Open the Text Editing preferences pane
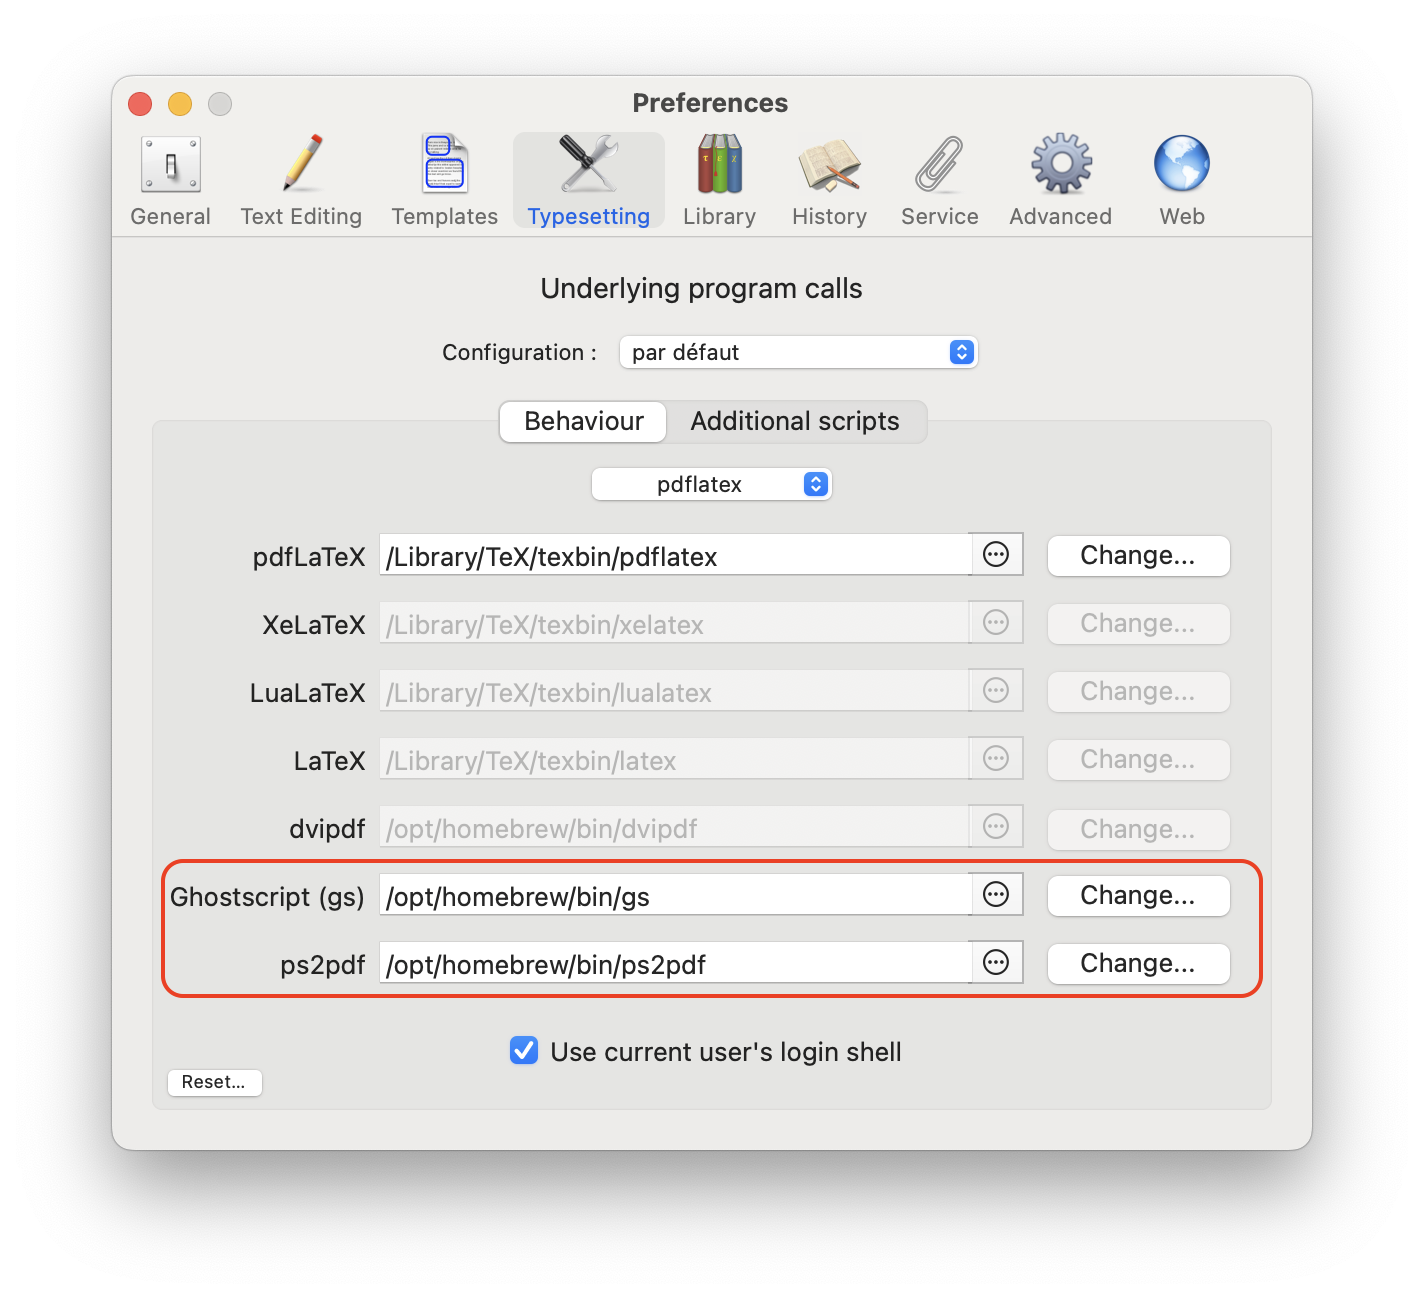Viewport: 1424px width, 1298px height. pyautogui.click(x=301, y=181)
